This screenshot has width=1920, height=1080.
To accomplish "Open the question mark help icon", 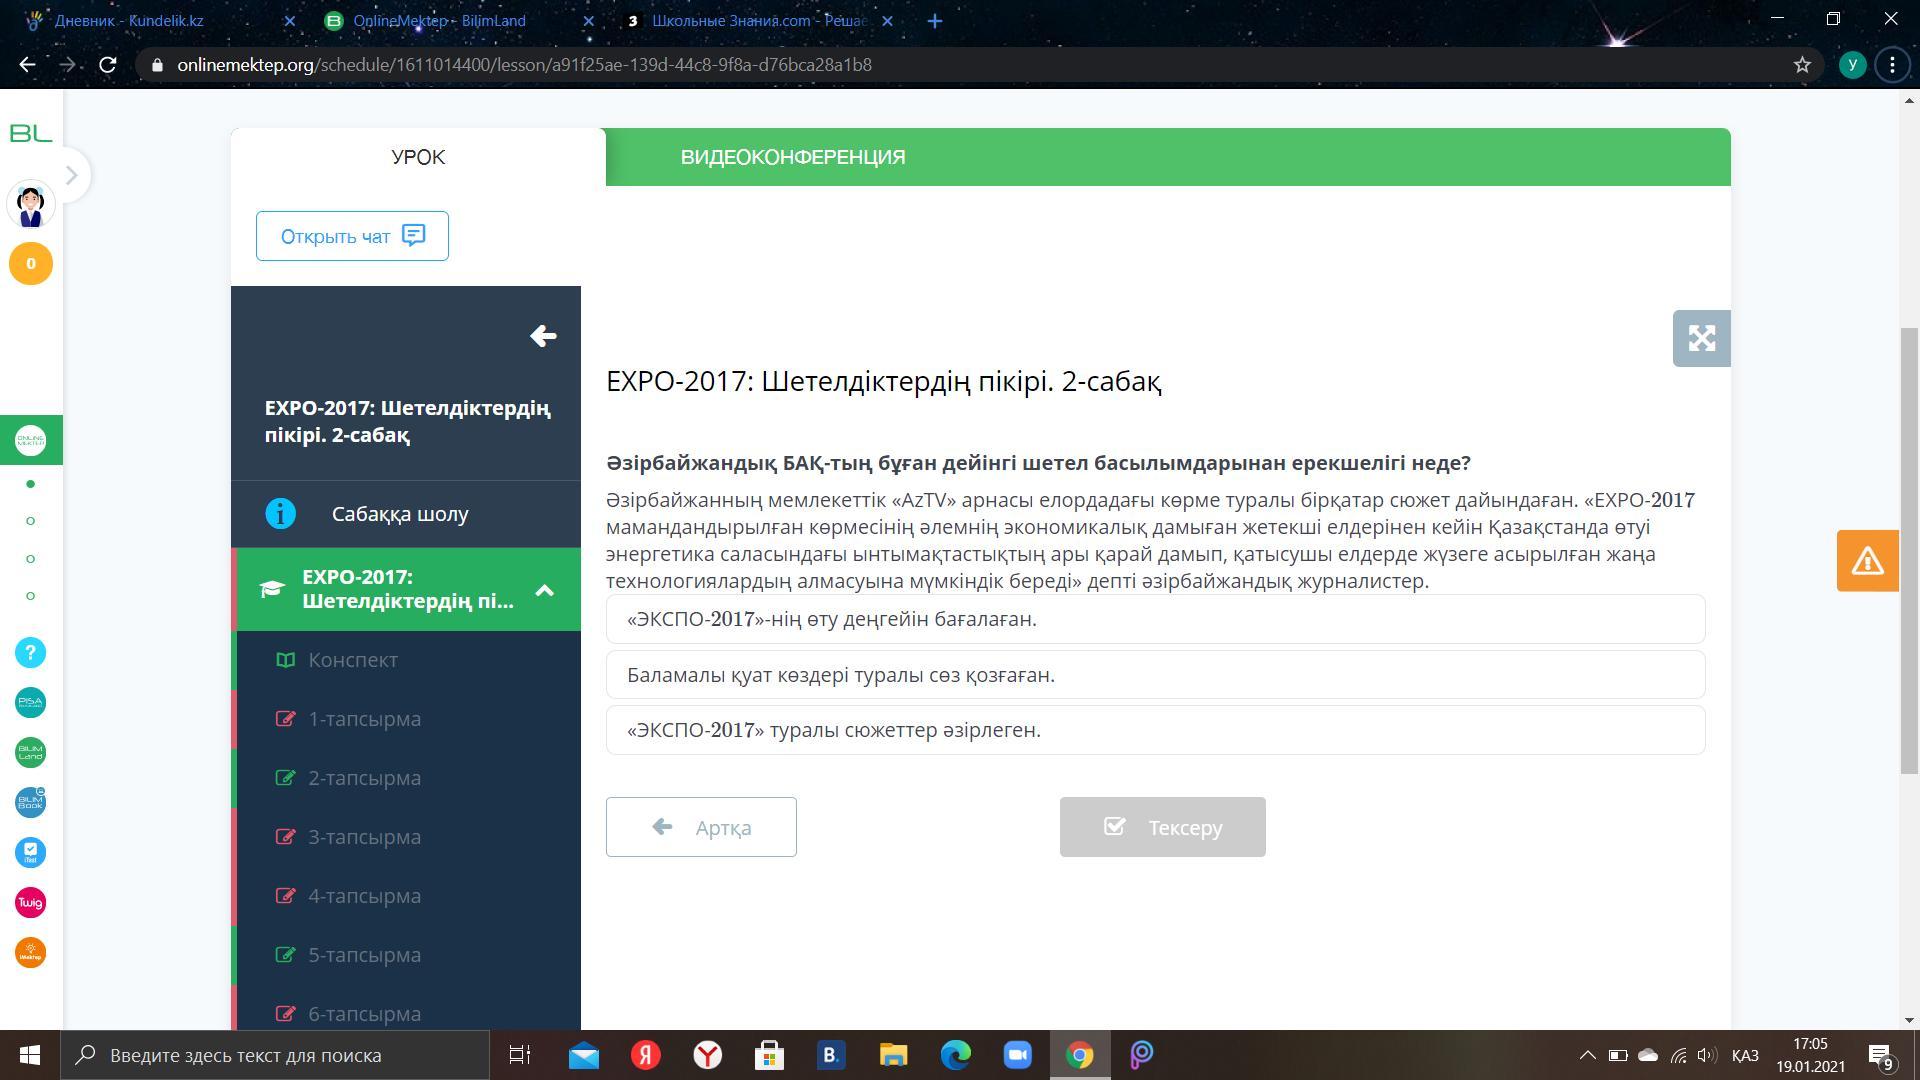I will 30,653.
